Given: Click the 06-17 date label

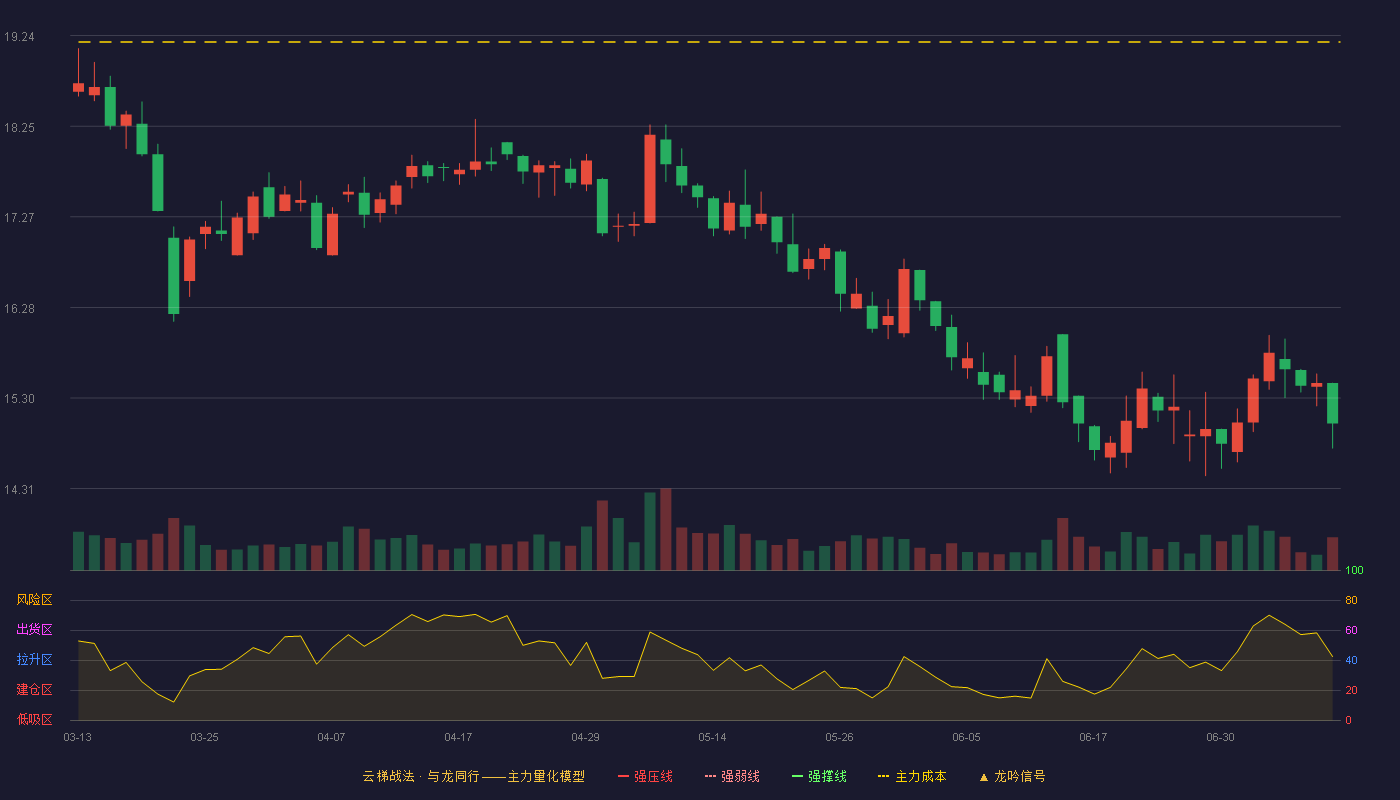Looking at the screenshot, I should pos(1093,737).
